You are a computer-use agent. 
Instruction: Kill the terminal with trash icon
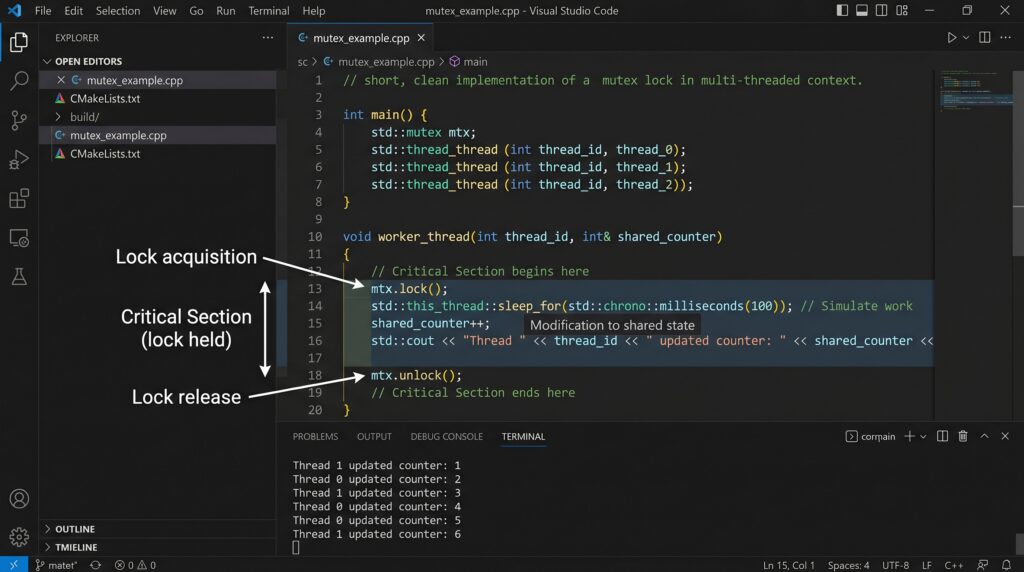coord(963,436)
